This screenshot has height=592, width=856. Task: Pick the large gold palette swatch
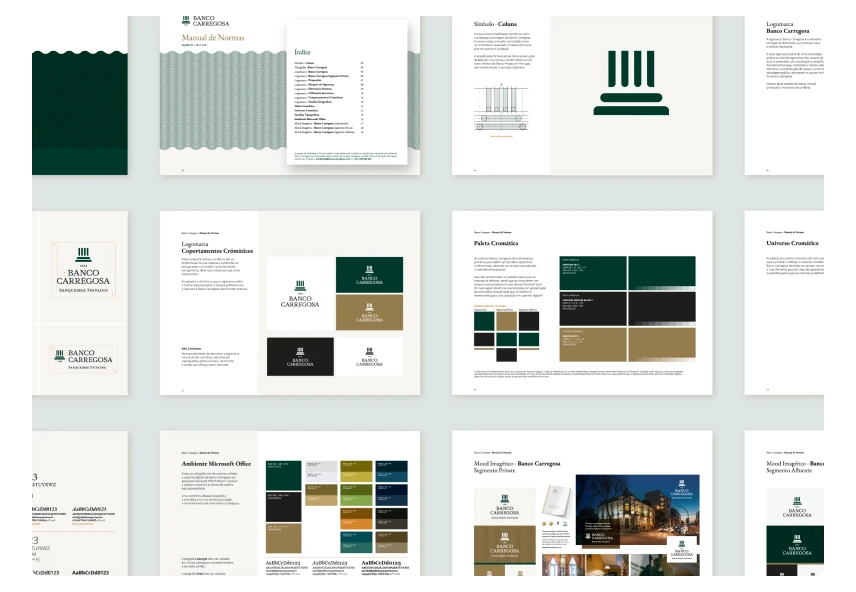[x=662, y=343]
